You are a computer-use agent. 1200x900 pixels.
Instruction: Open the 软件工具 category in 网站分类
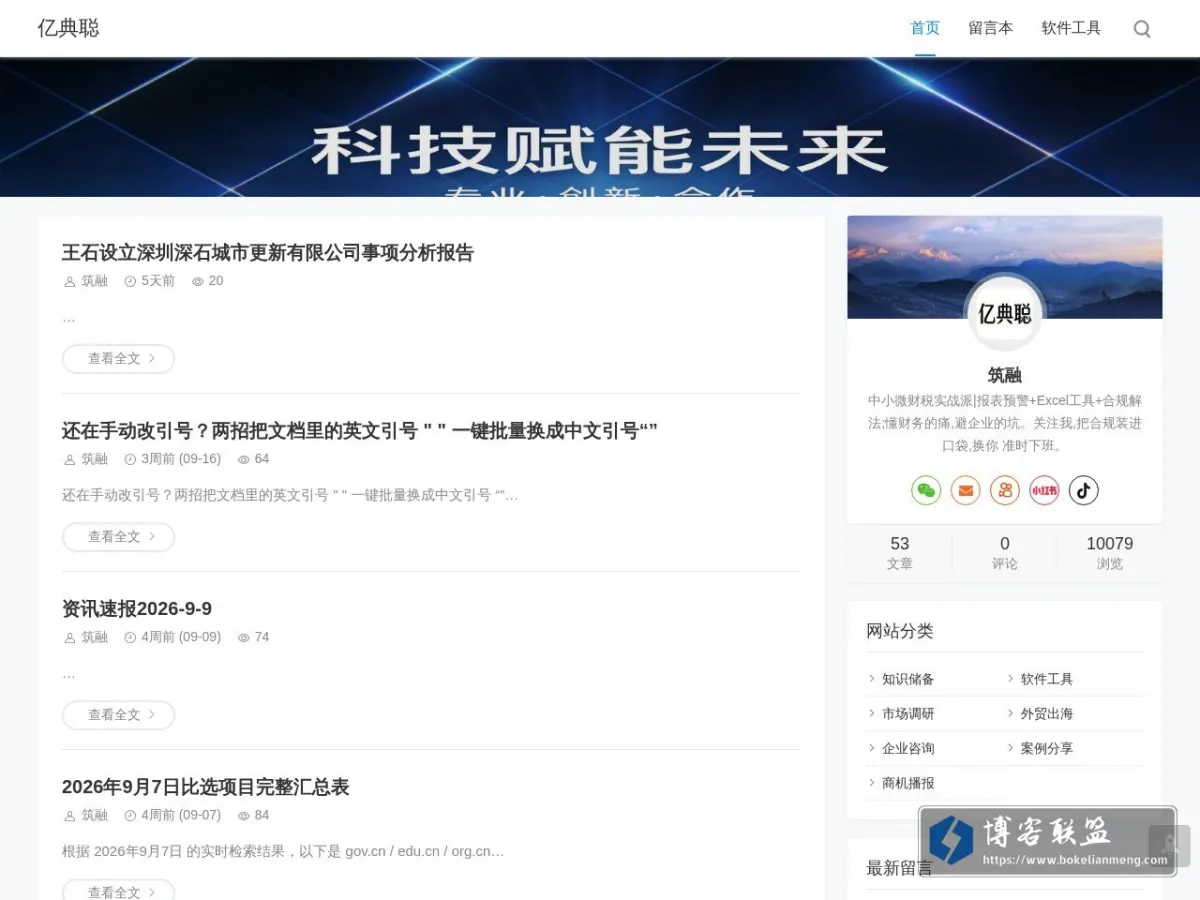[x=1046, y=679]
